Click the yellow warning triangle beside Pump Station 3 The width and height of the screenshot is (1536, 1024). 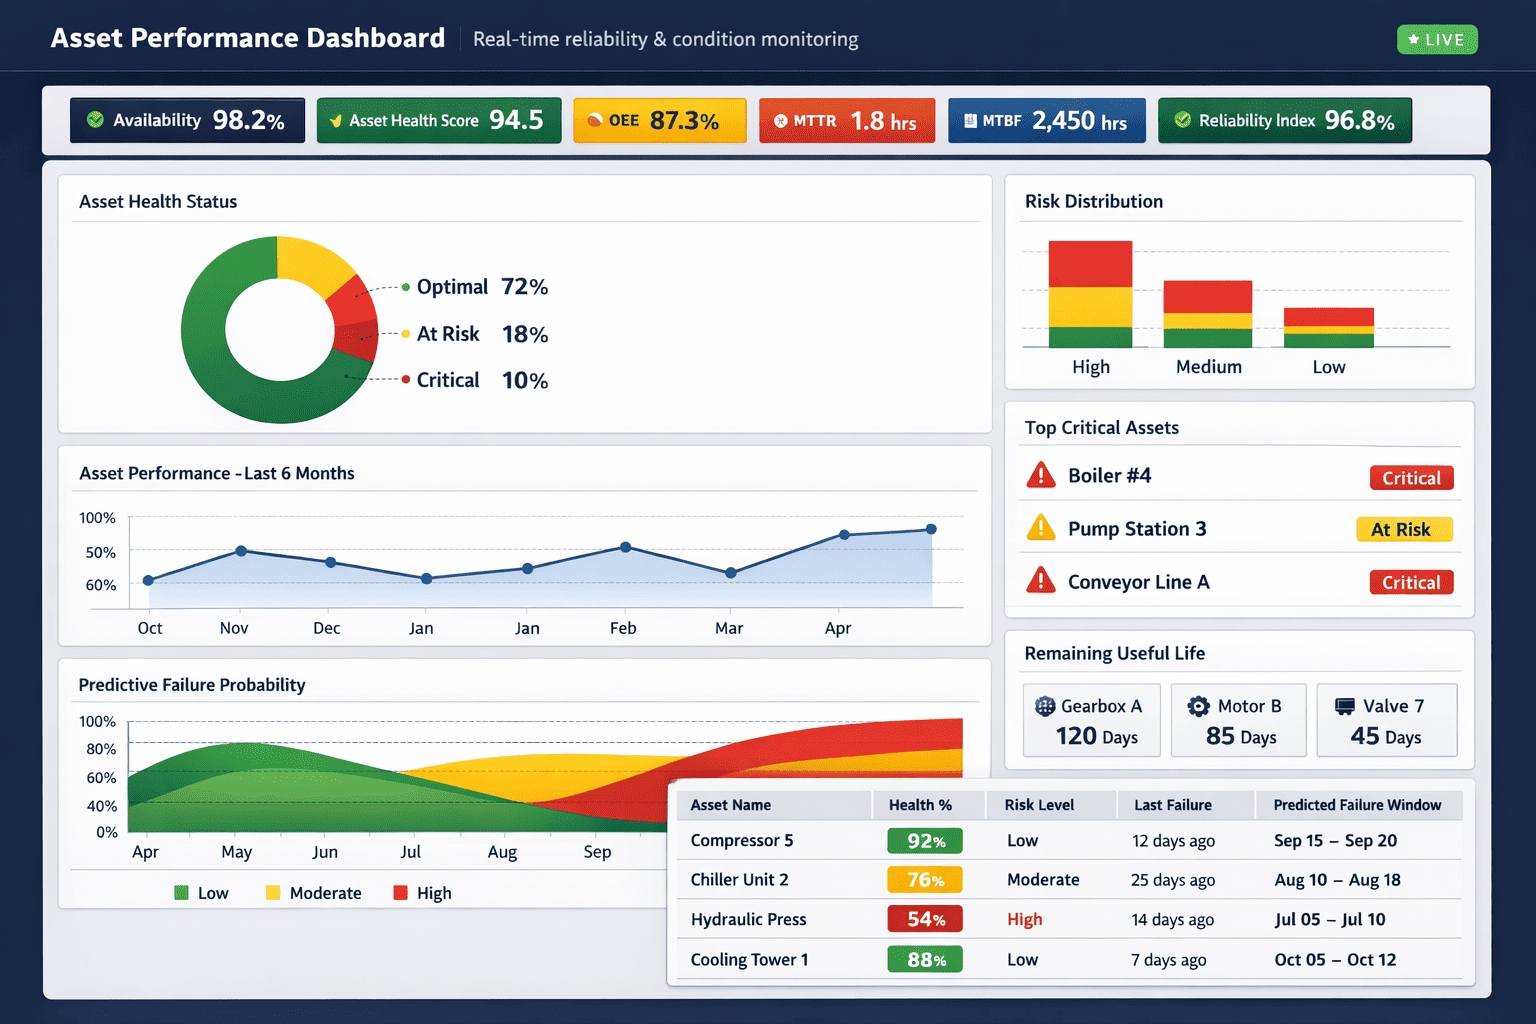[x=1041, y=527]
